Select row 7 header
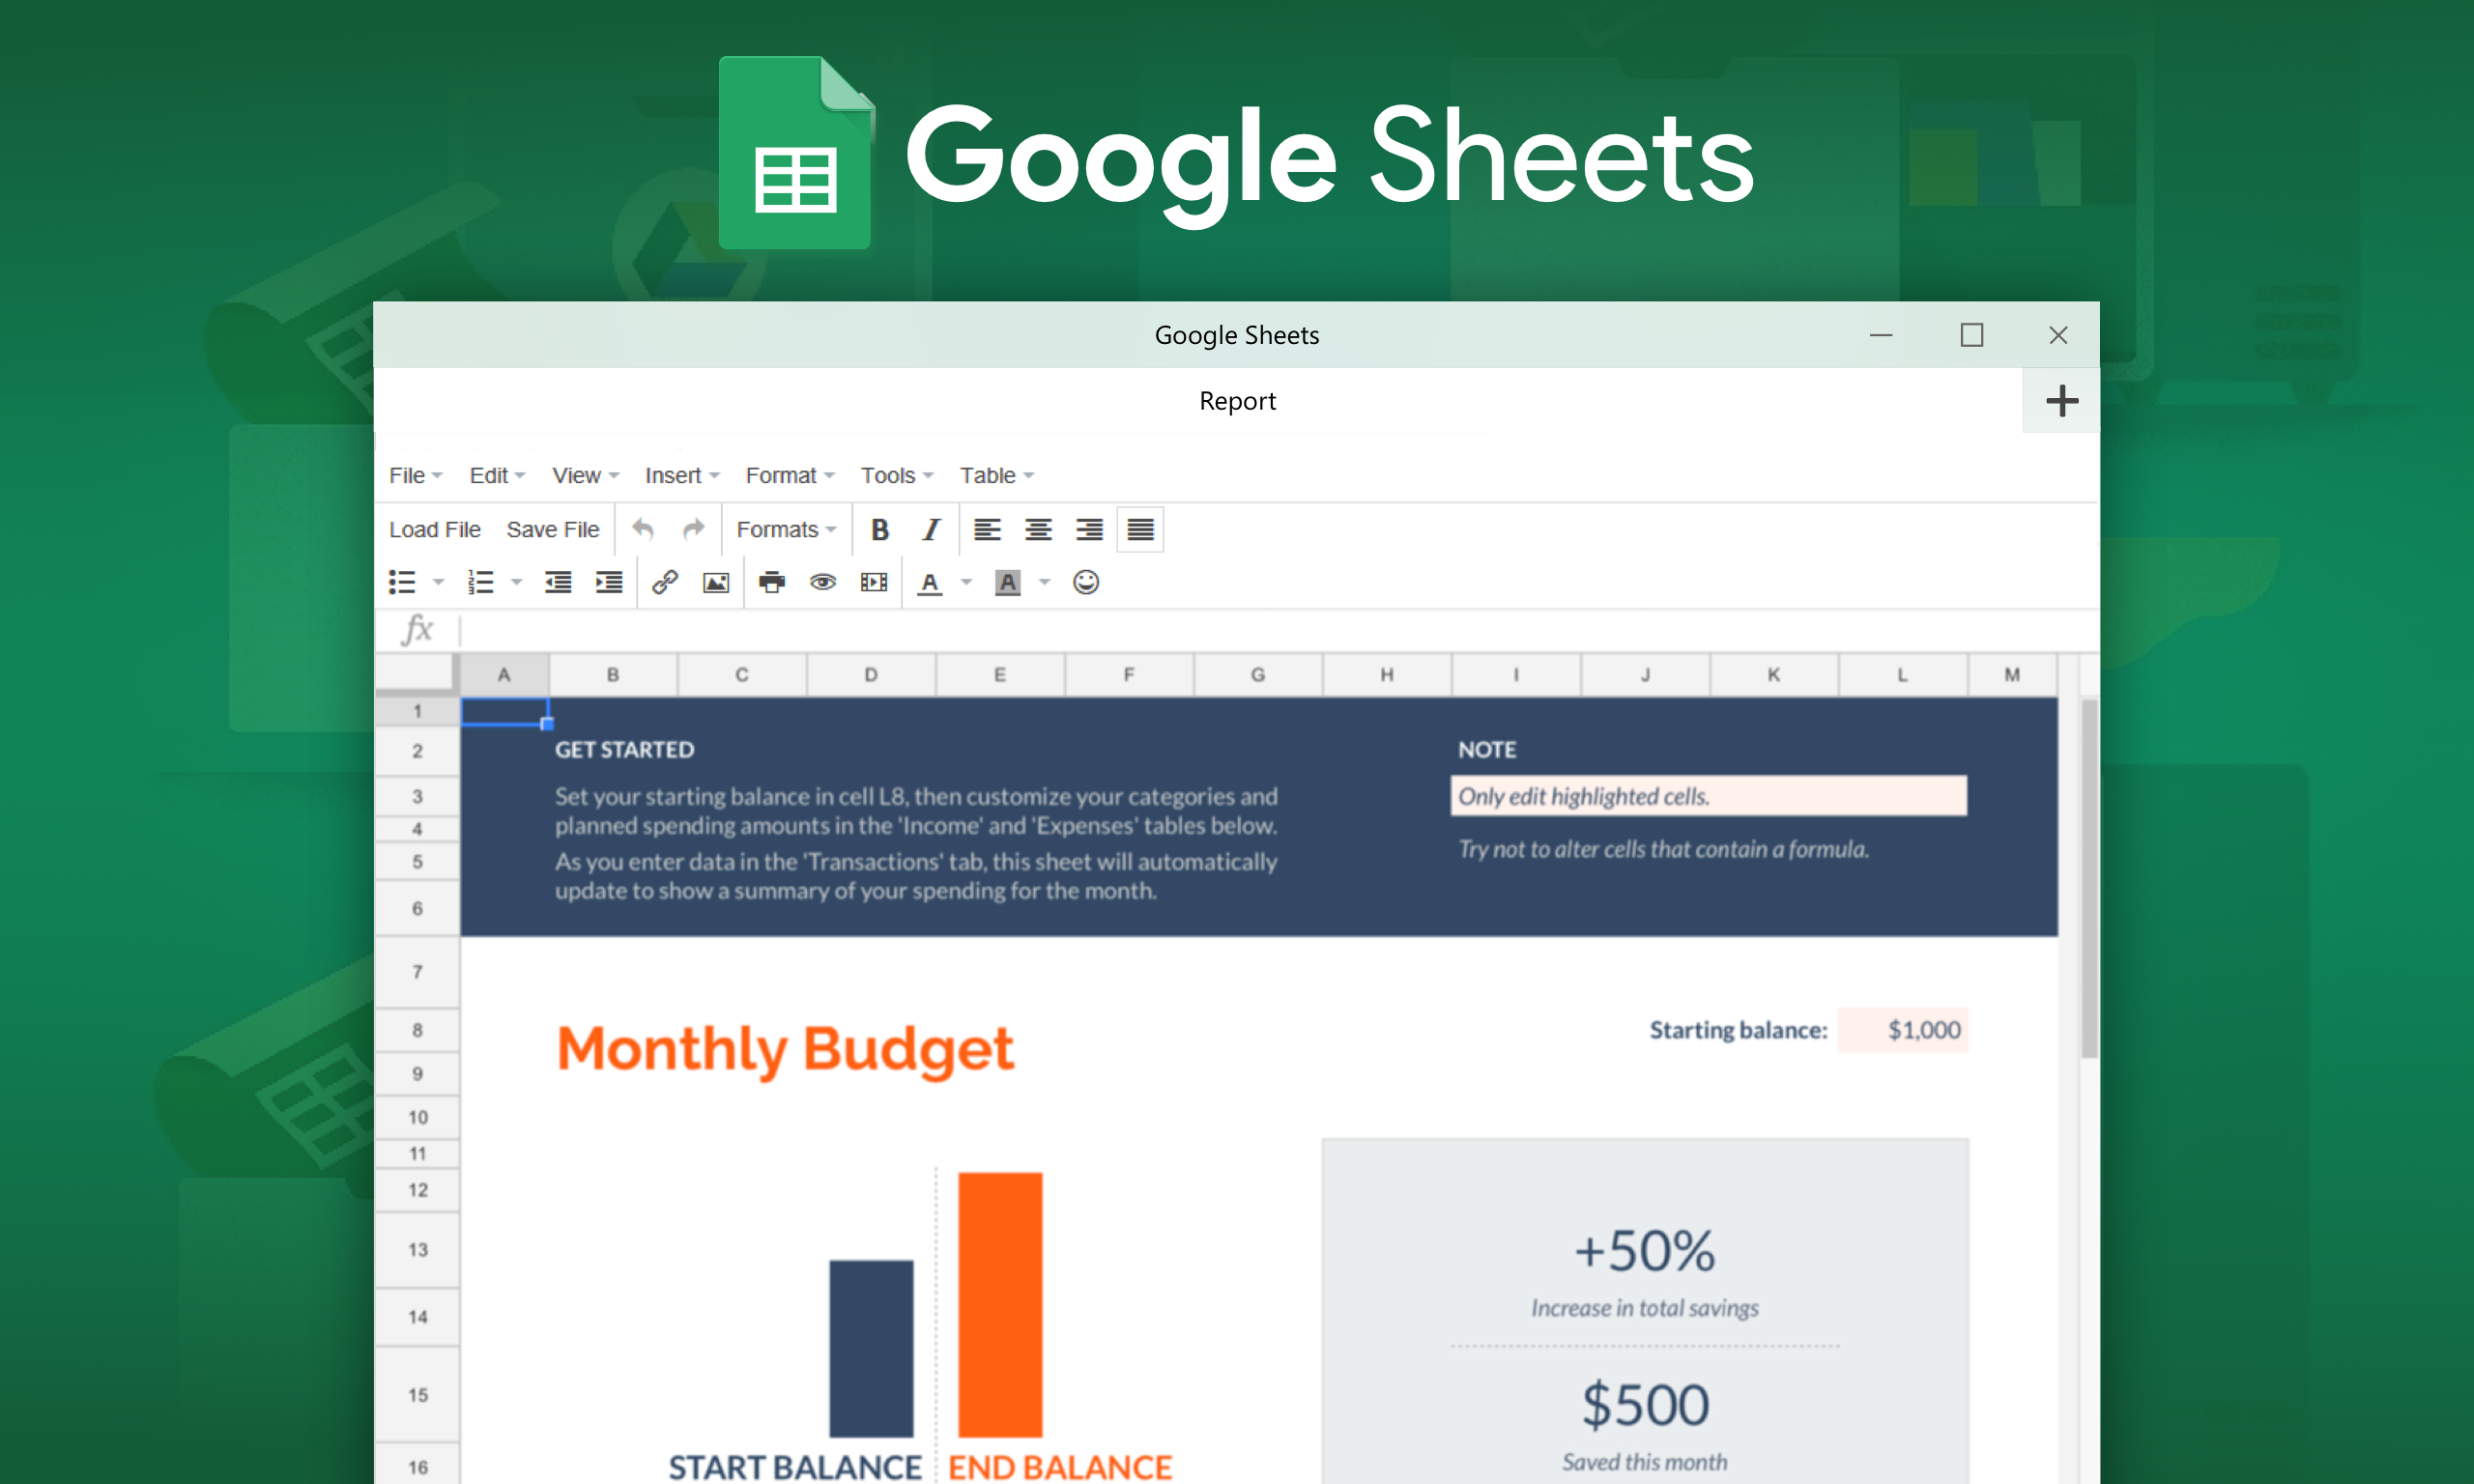2474x1484 pixels. pos(418,972)
